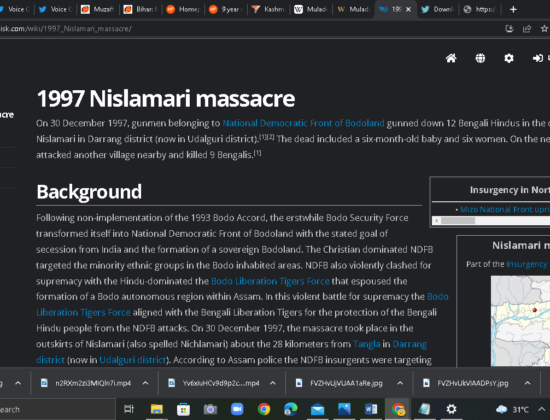Click the share page icon in address bar
This screenshot has height=420, width=550.
click(x=527, y=29)
